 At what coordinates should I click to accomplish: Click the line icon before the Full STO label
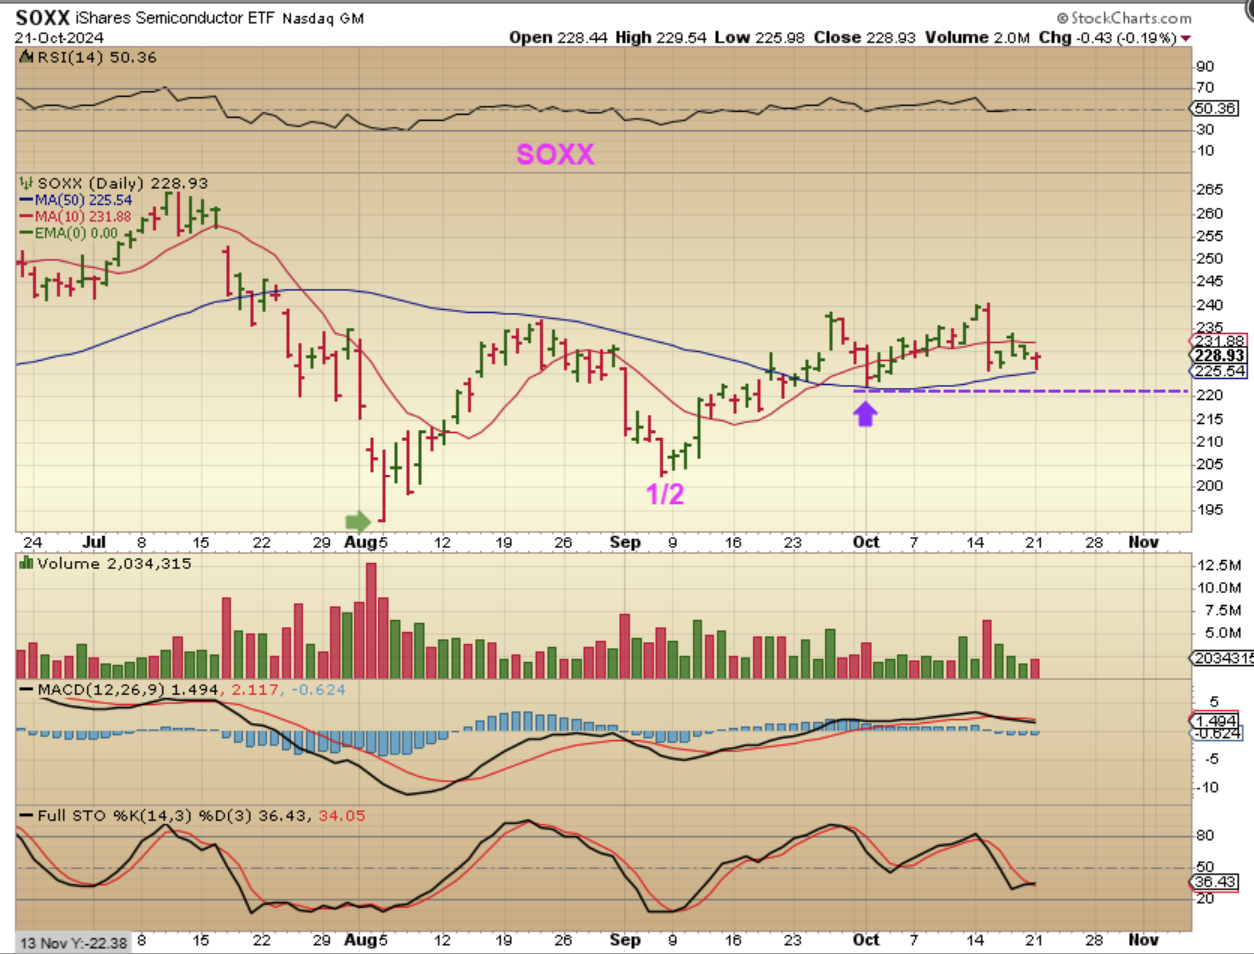(26, 816)
